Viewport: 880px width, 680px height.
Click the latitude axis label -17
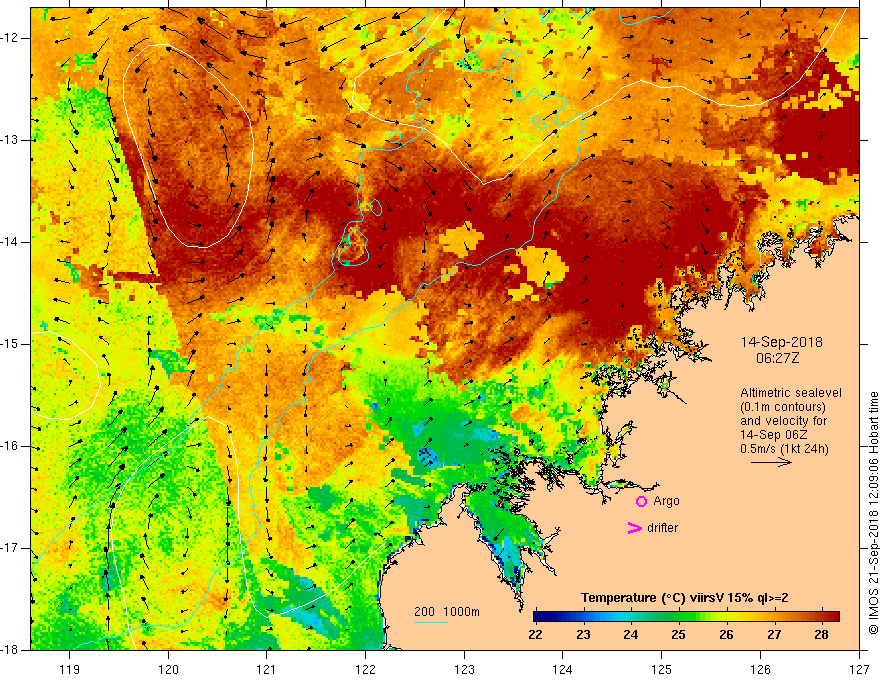pyautogui.click(x=8, y=548)
